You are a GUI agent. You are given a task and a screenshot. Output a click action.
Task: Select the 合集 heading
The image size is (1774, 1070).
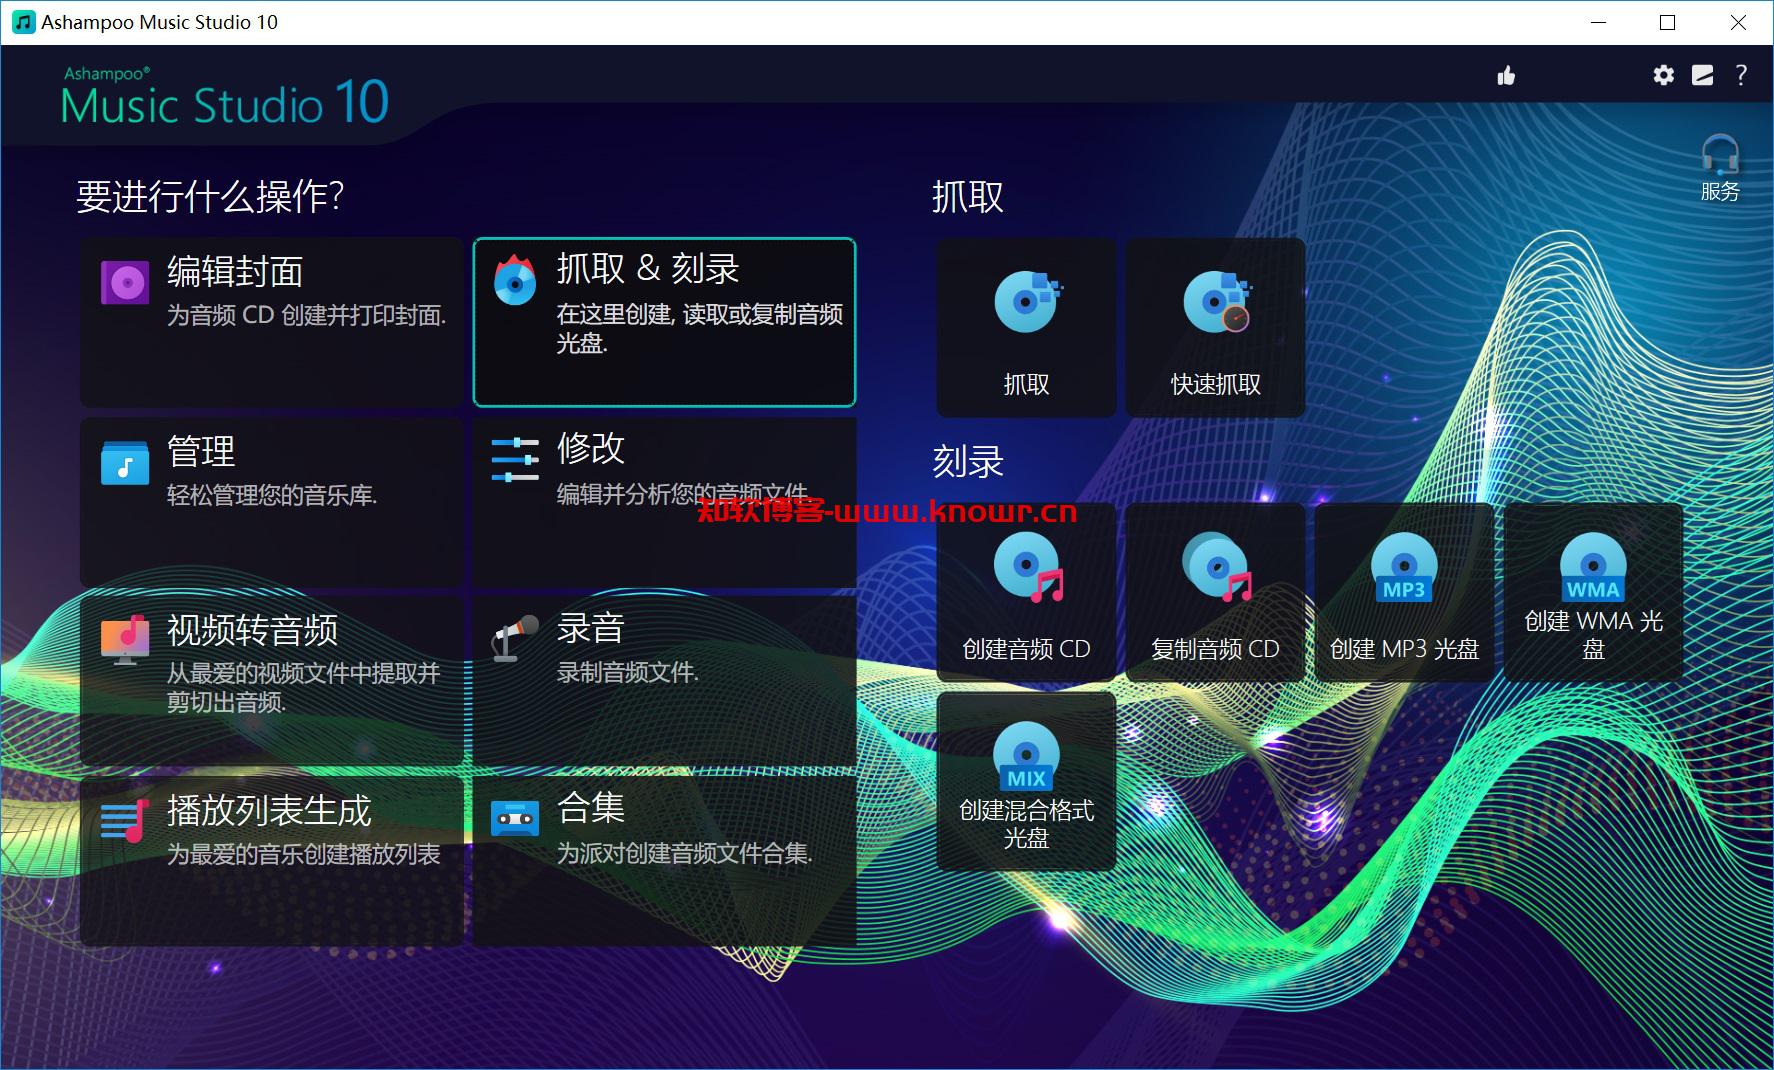tap(591, 807)
